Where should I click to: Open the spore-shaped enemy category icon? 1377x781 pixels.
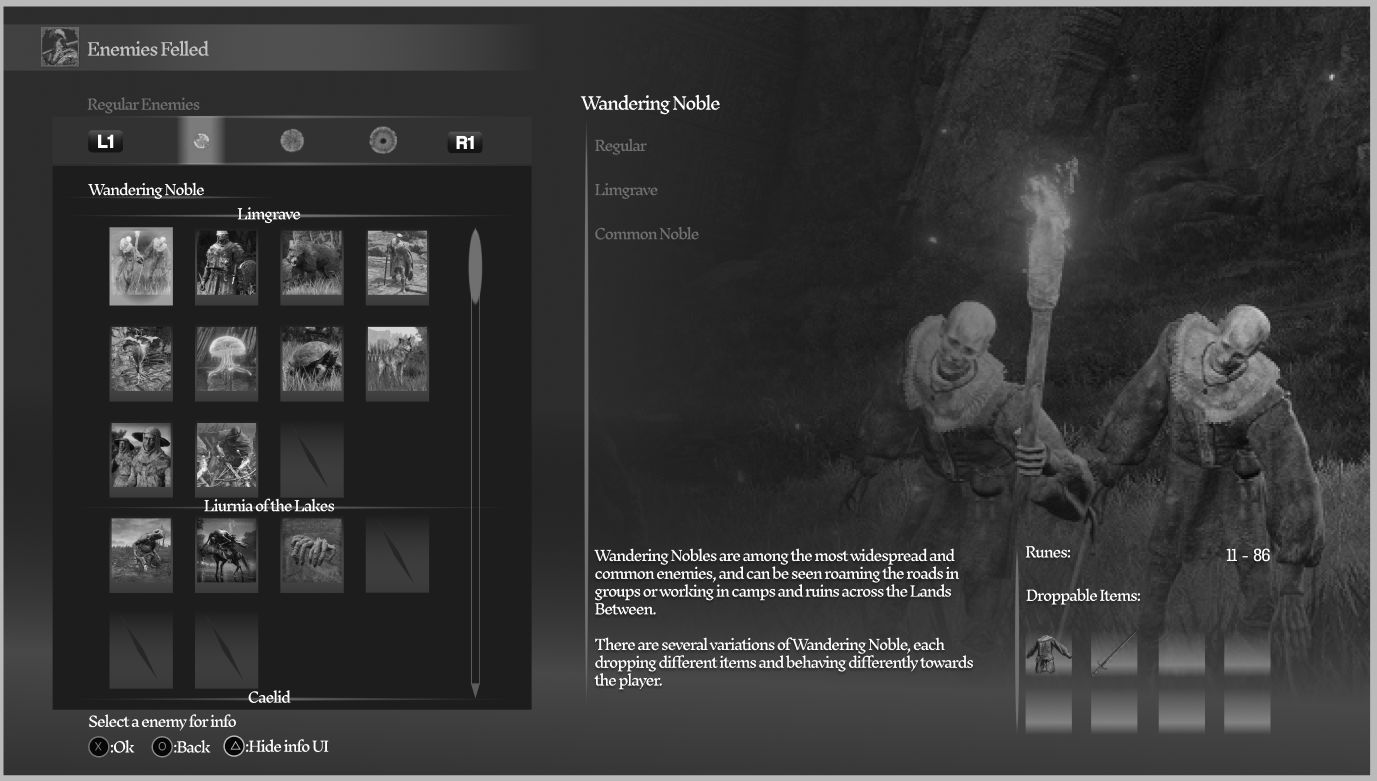coord(291,140)
